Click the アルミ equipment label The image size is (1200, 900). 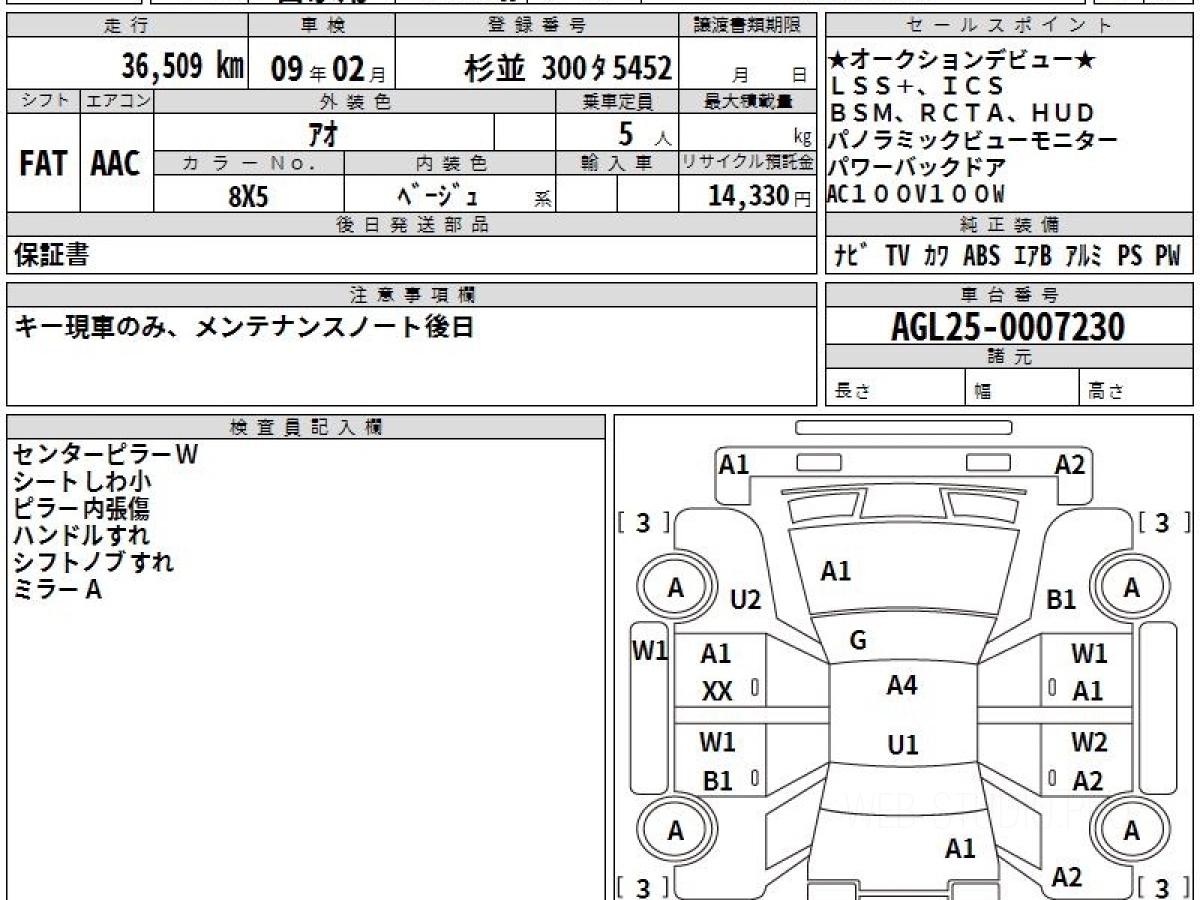click(x=1084, y=256)
